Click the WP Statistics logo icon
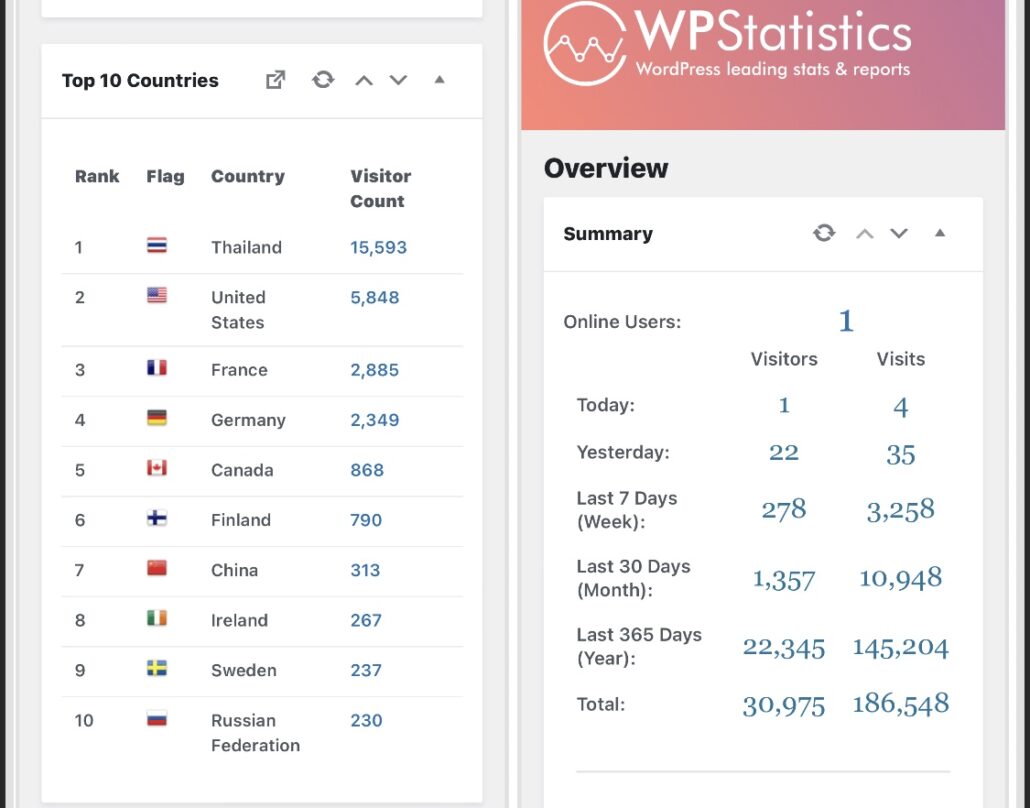The height and width of the screenshot is (808, 1030). click(x=585, y=43)
